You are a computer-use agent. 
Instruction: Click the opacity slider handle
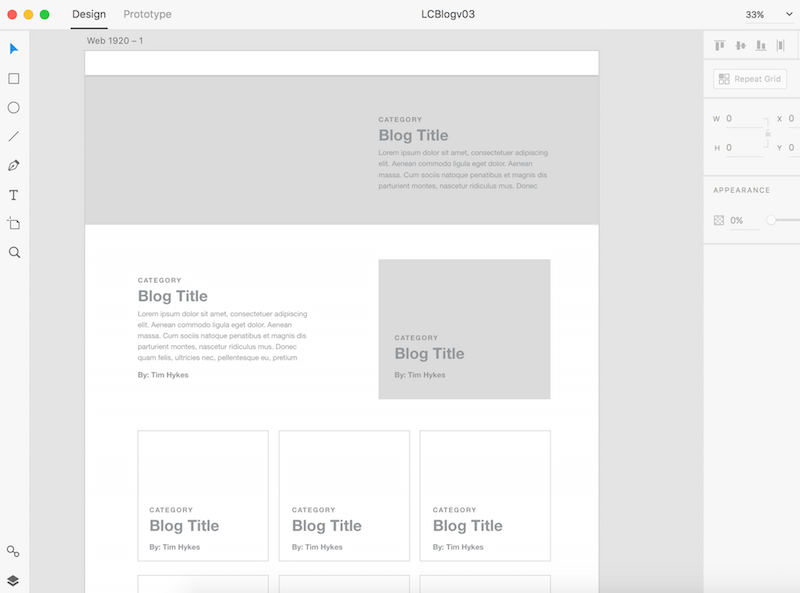tap(771, 220)
